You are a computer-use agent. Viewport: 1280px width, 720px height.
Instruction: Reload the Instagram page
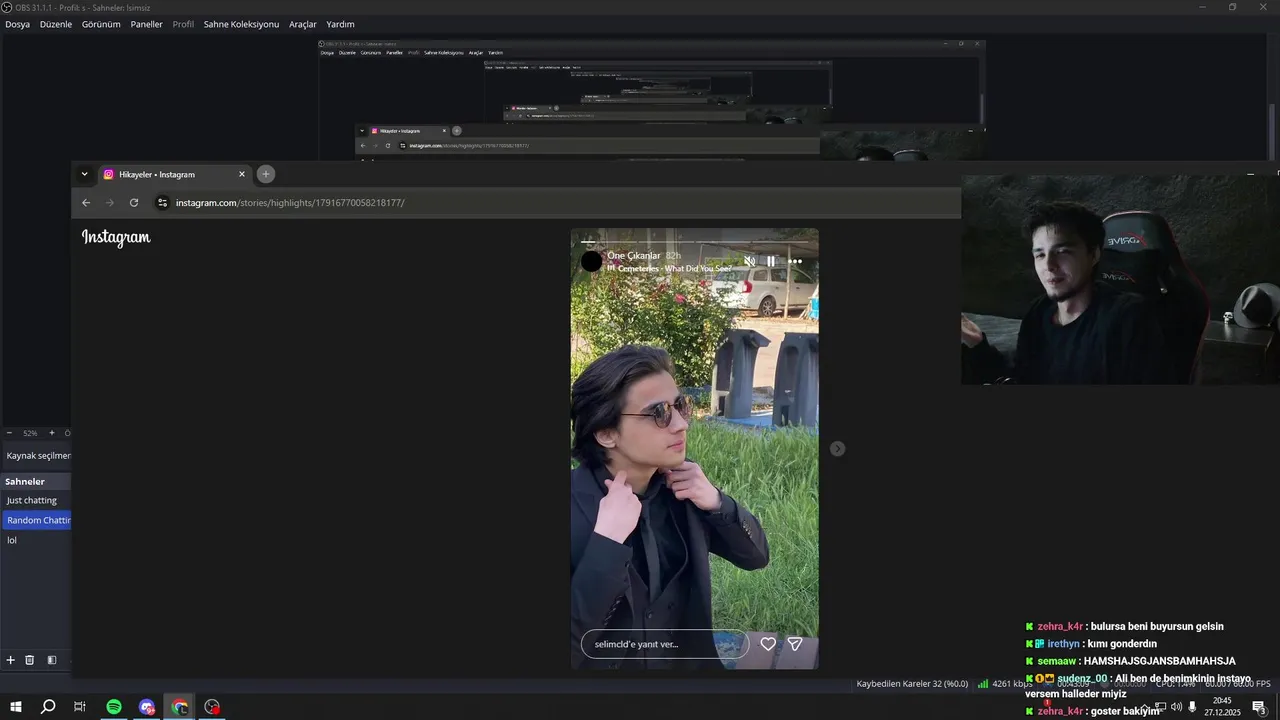(x=134, y=203)
